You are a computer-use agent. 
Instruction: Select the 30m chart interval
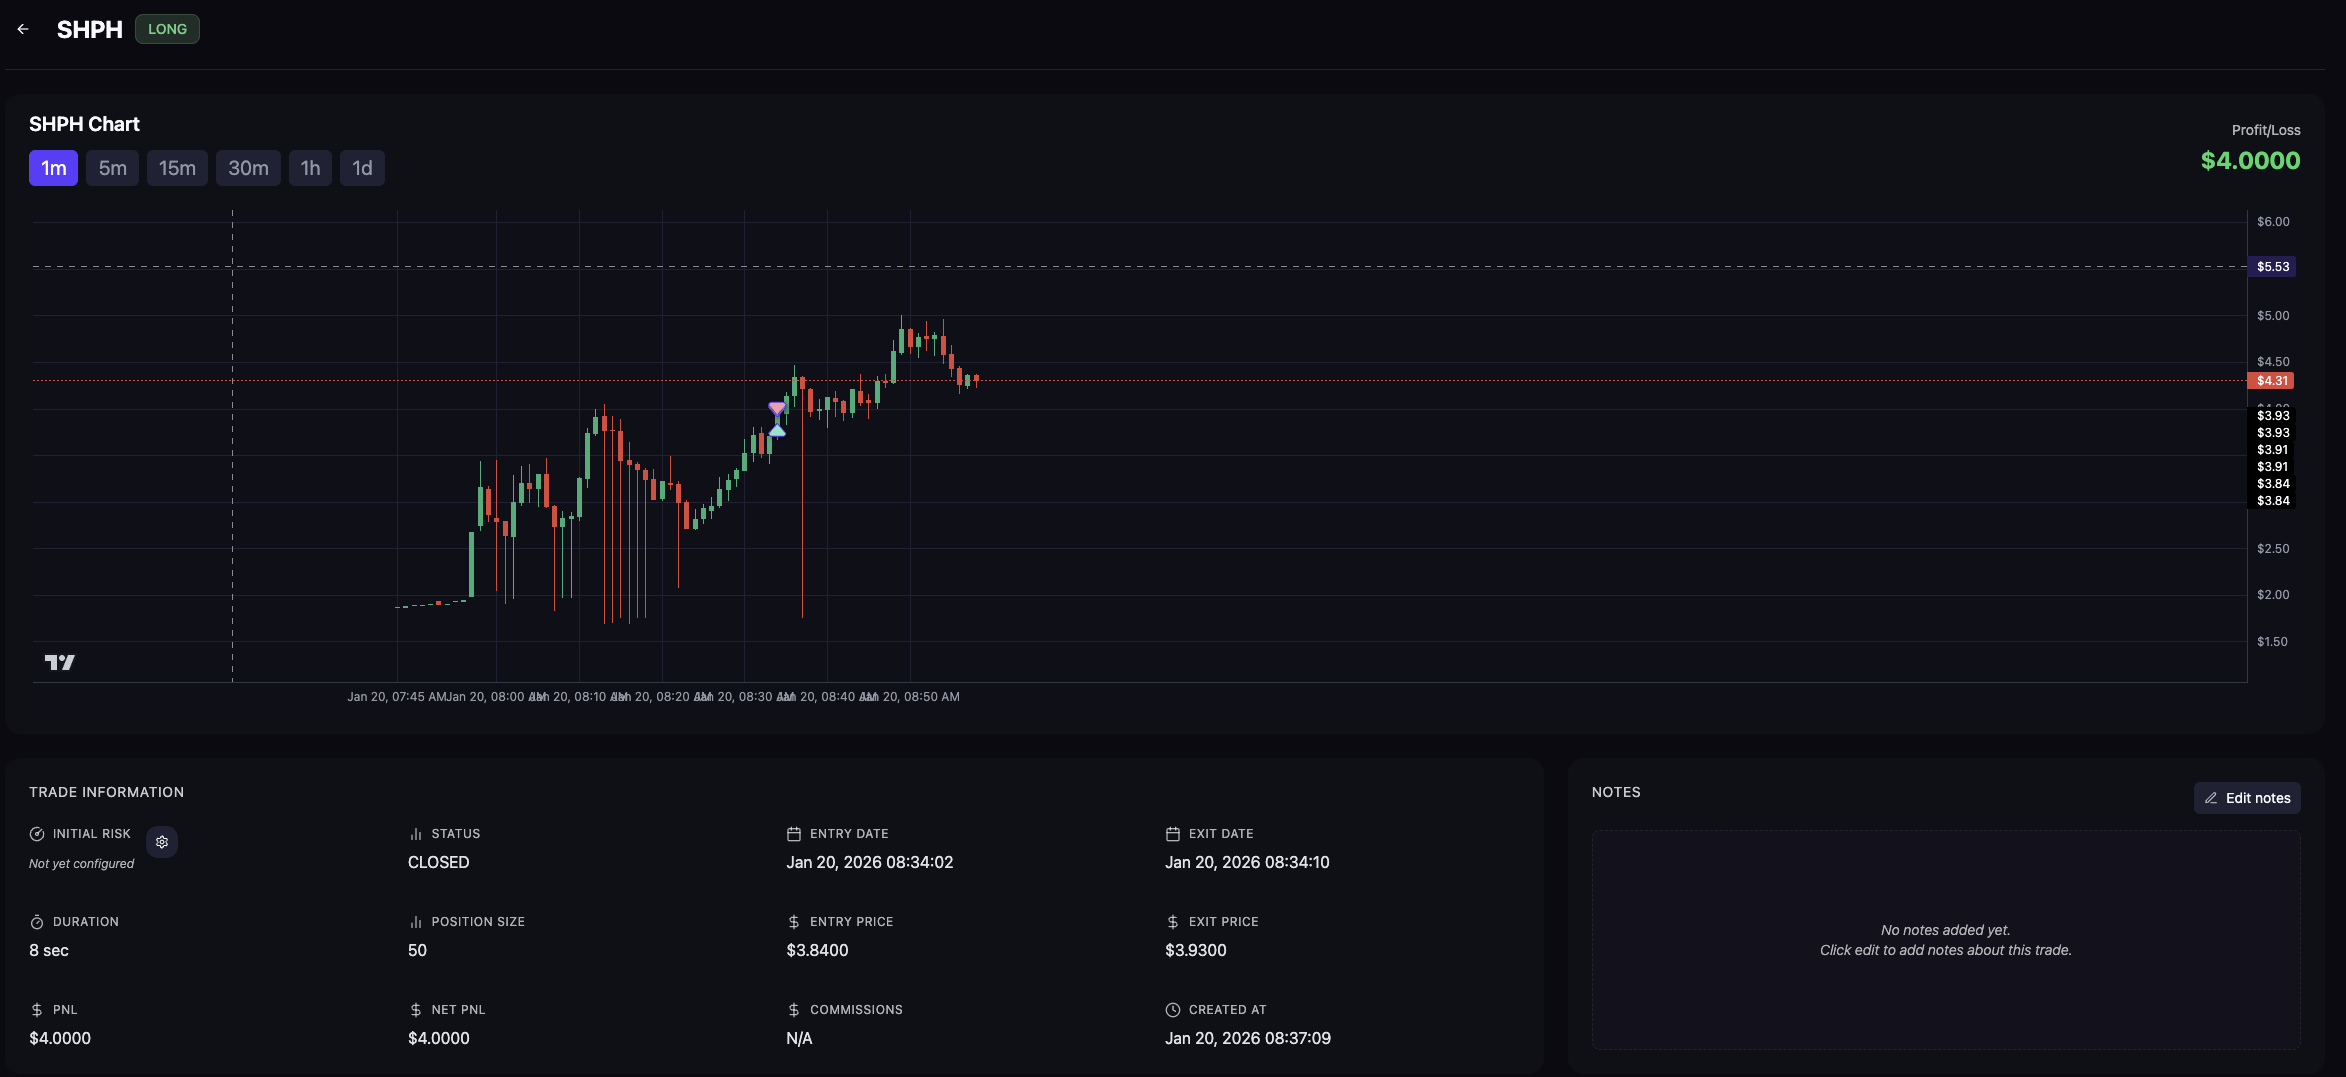click(248, 168)
